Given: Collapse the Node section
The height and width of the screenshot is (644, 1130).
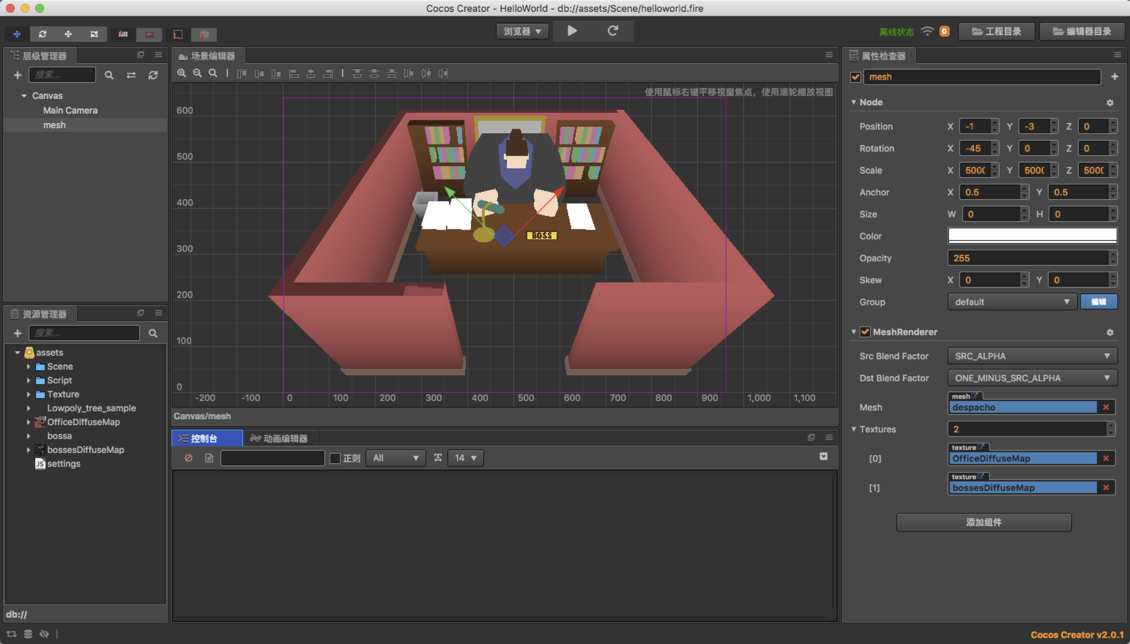Looking at the screenshot, I should [x=854, y=102].
